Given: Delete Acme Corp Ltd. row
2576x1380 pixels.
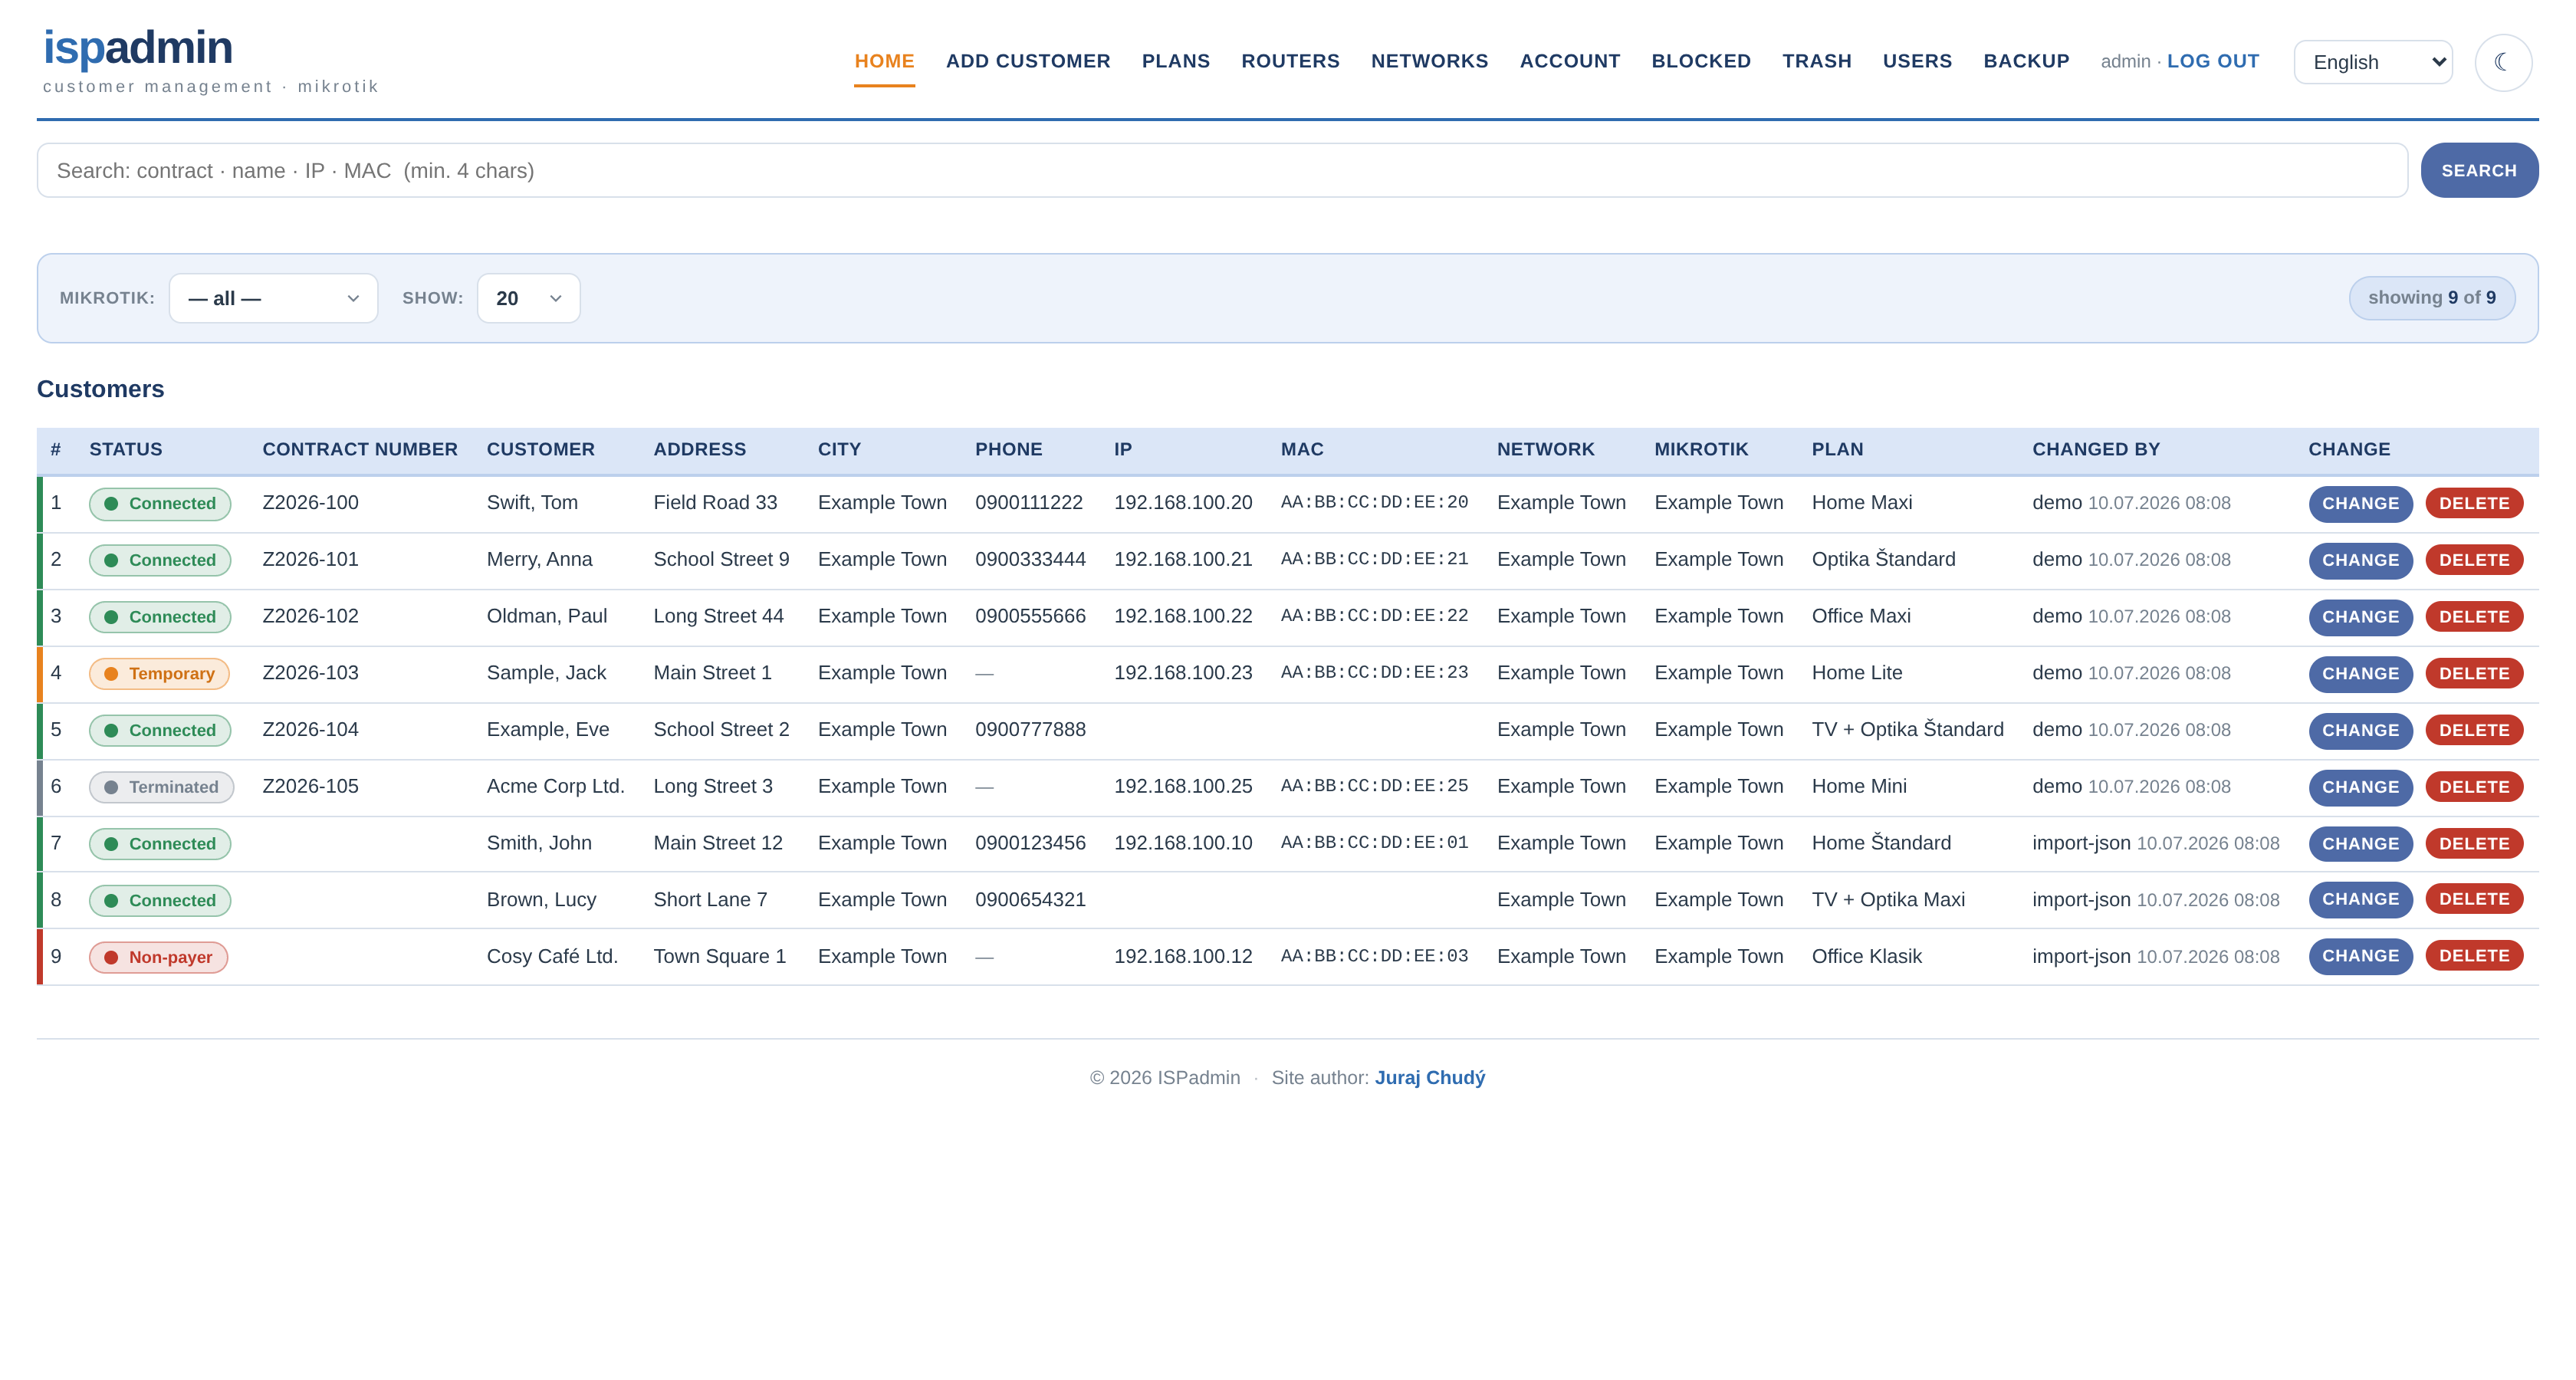Looking at the screenshot, I should click(x=2474, y=787).
